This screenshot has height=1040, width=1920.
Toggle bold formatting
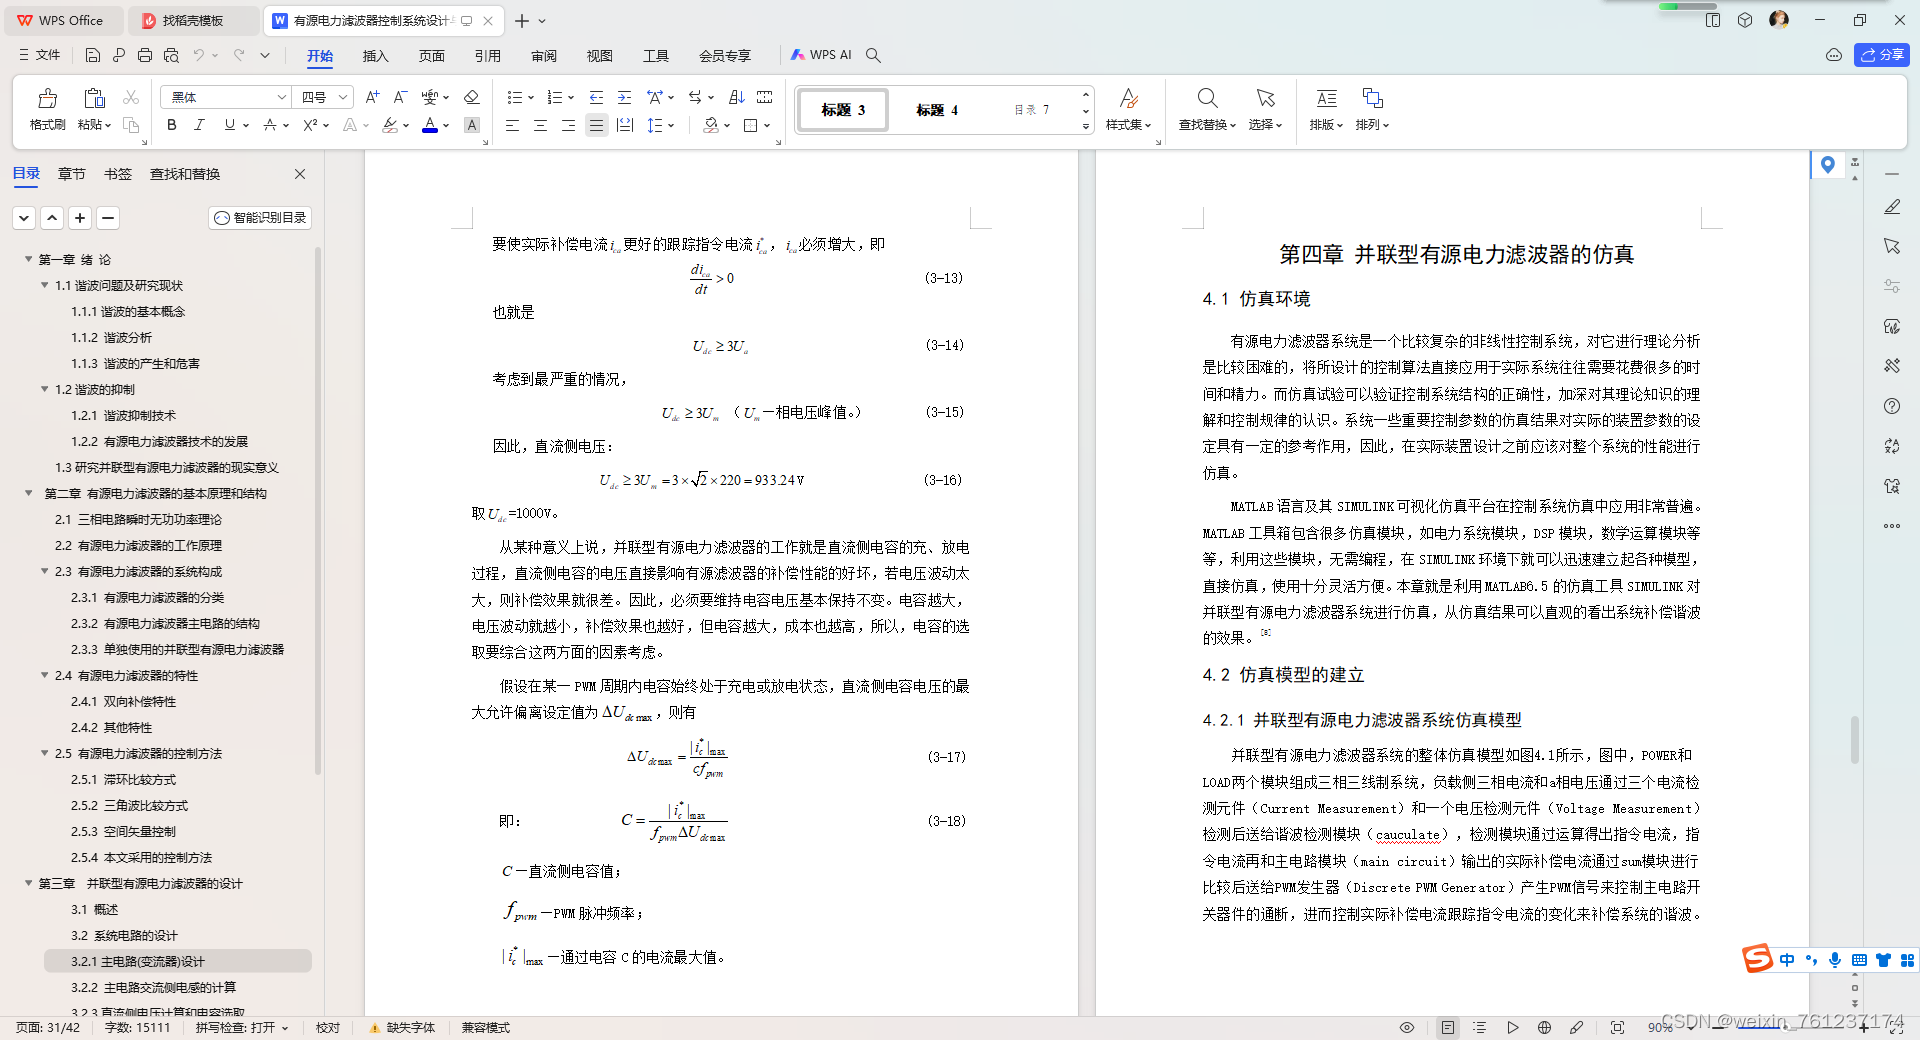coord(170,125)
